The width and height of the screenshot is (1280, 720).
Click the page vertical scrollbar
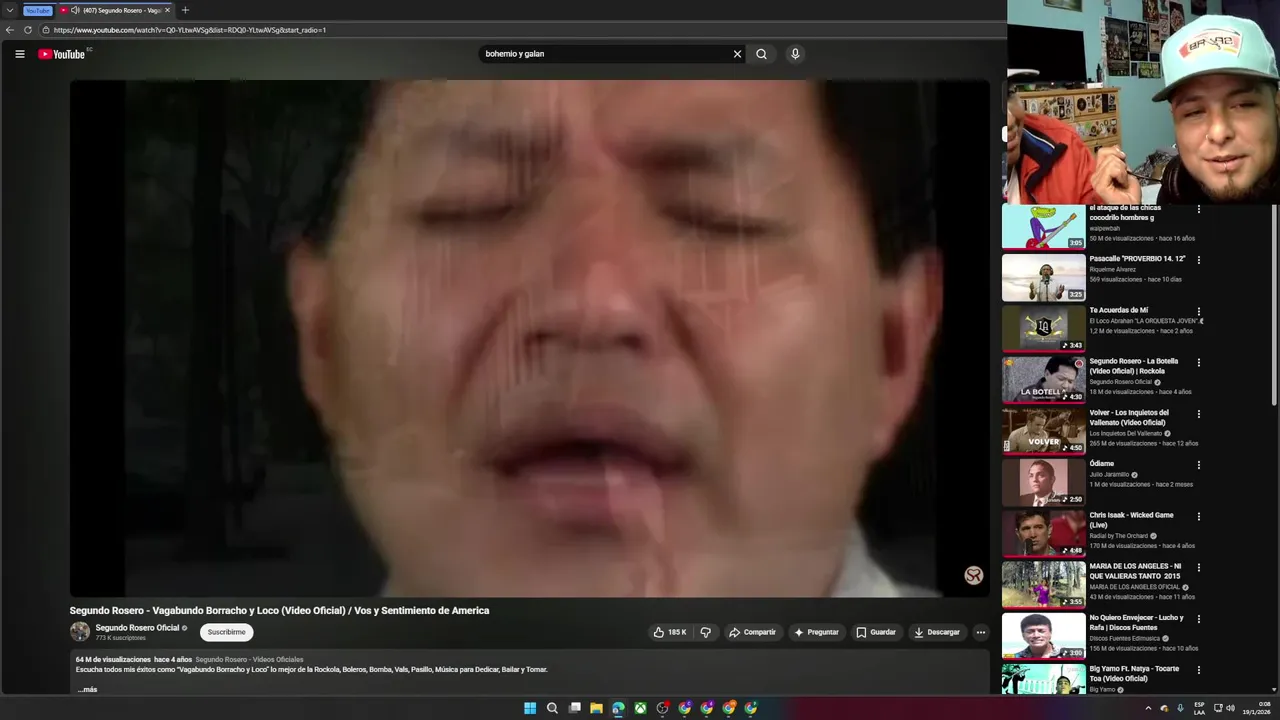(1274, 305)
